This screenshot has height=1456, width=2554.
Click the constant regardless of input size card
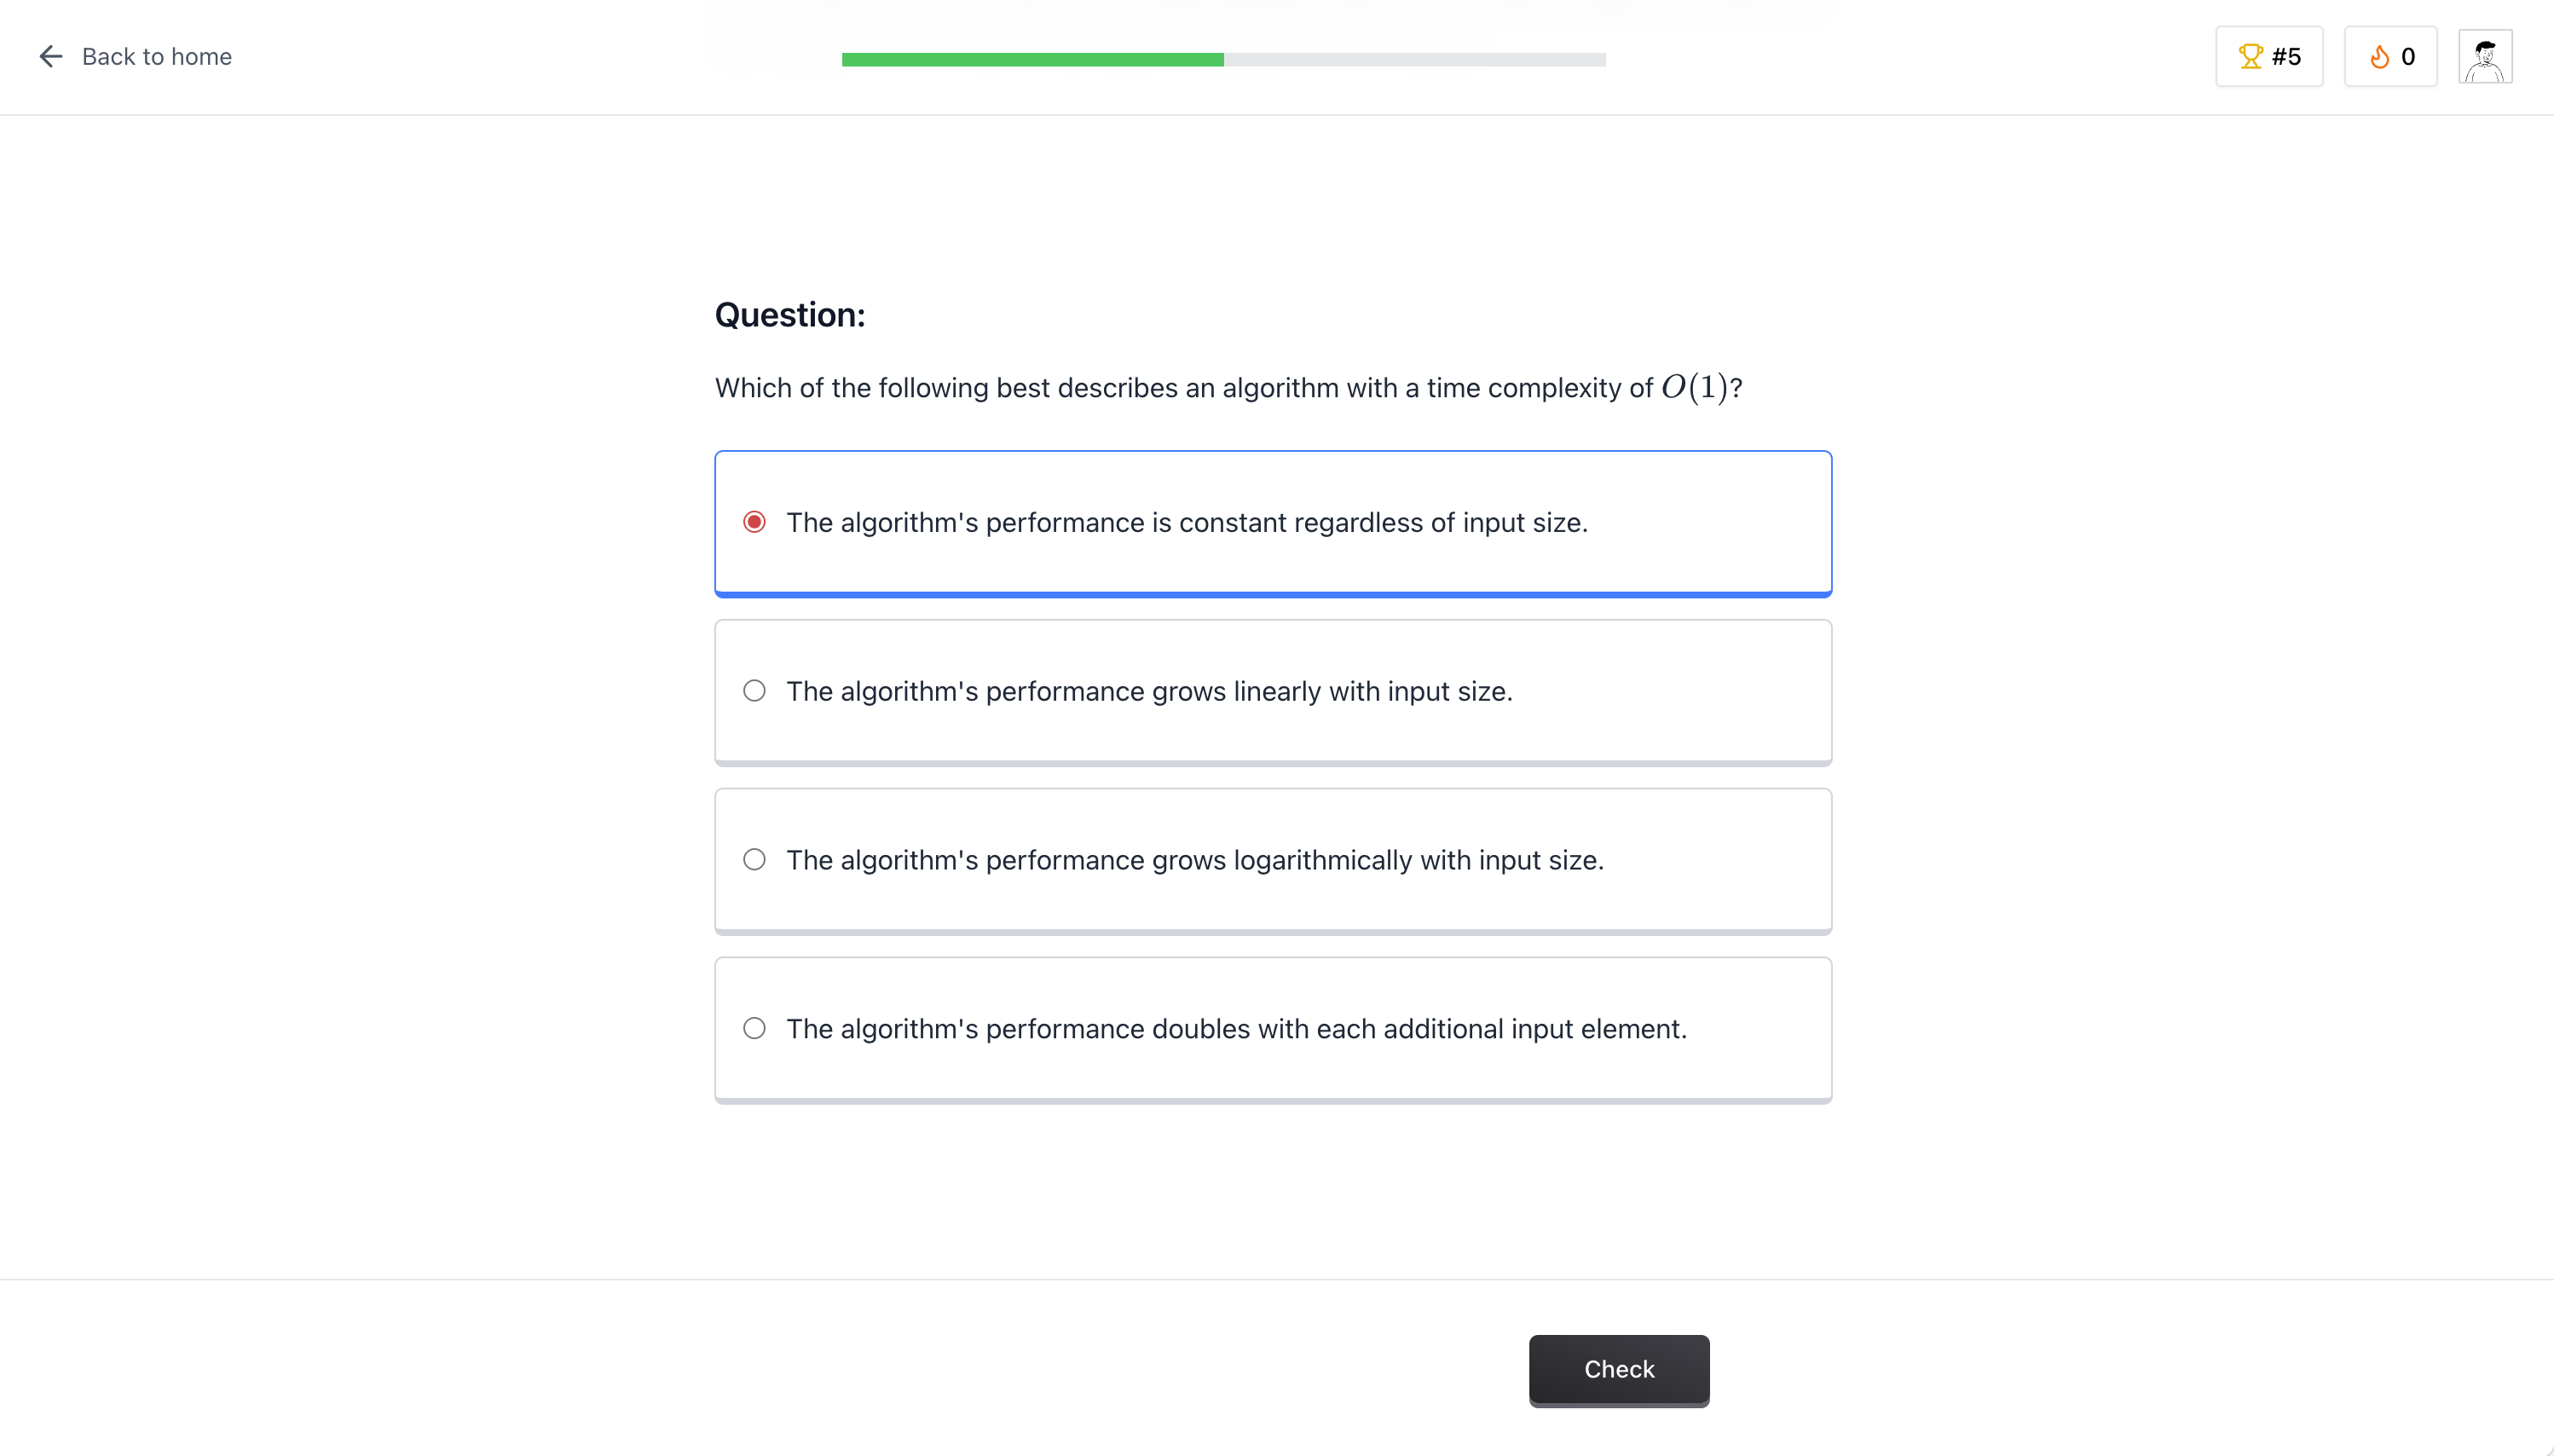[1272, 523]
